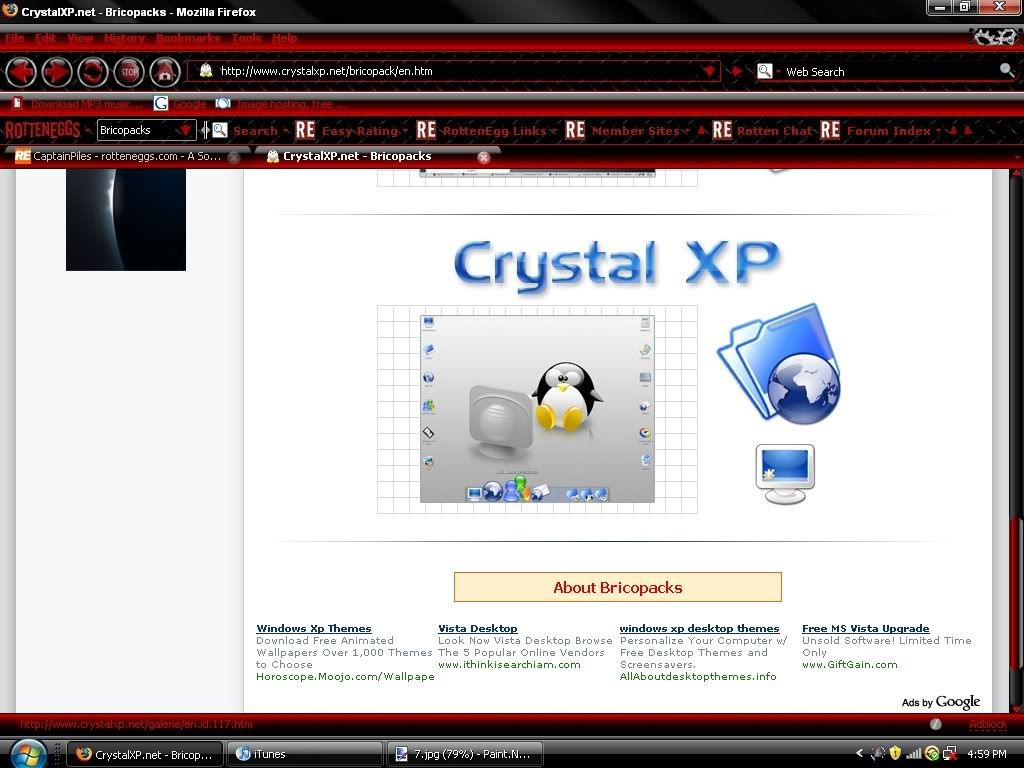Click the Firefox throbber icon at top right

tap(993, 37)
